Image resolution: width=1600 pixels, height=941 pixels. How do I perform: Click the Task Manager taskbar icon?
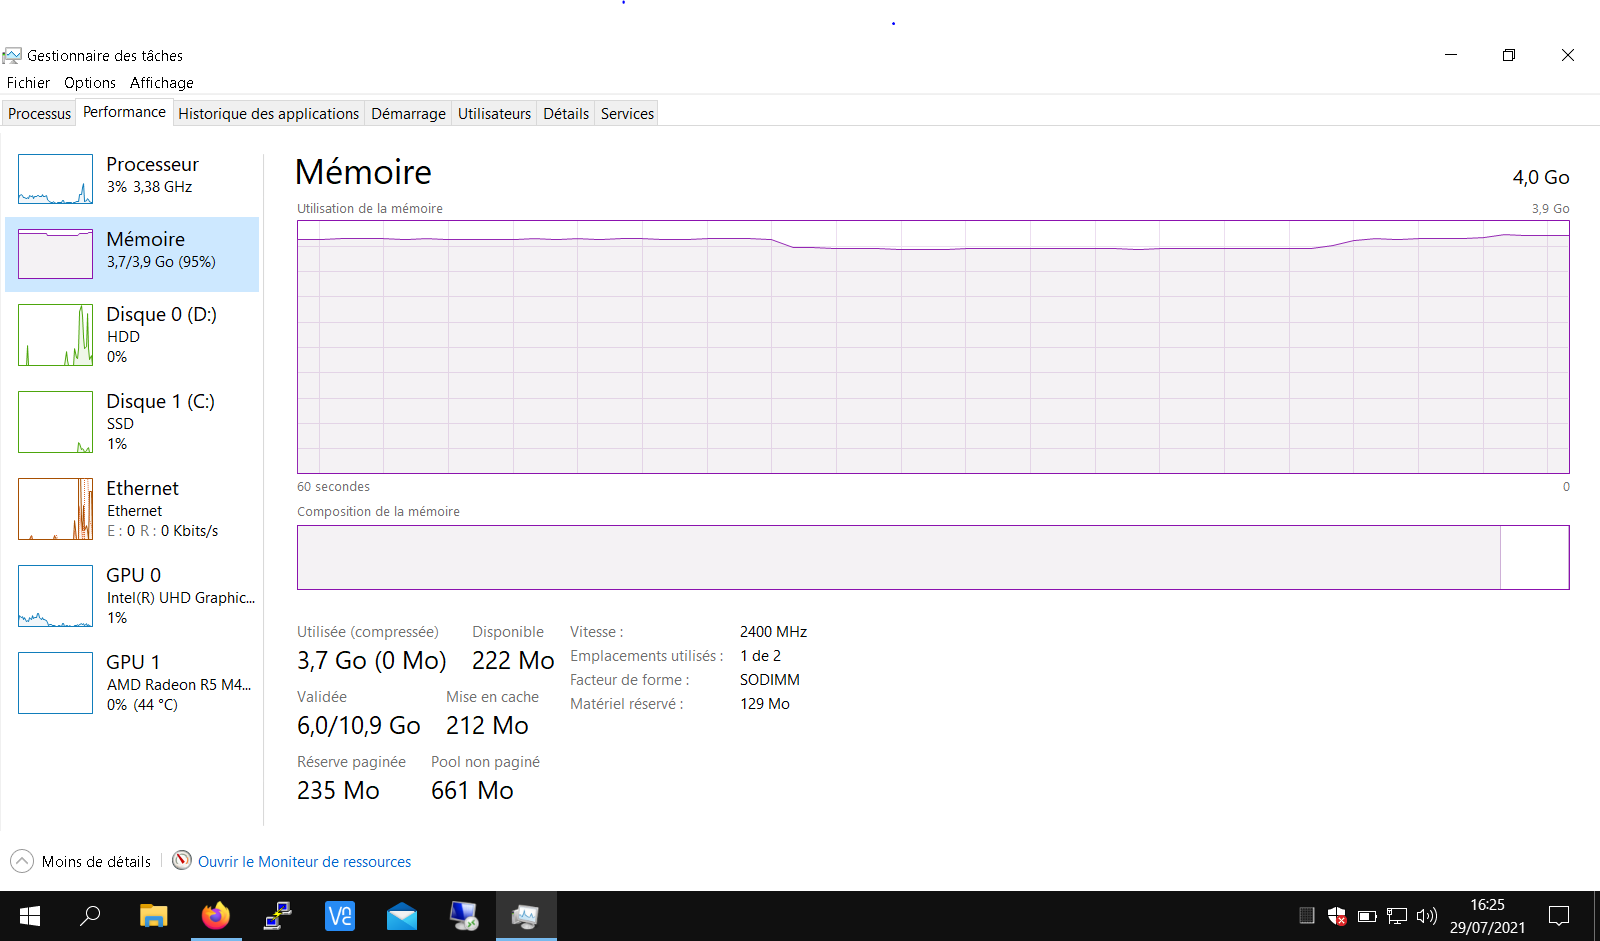coord(526,916)
